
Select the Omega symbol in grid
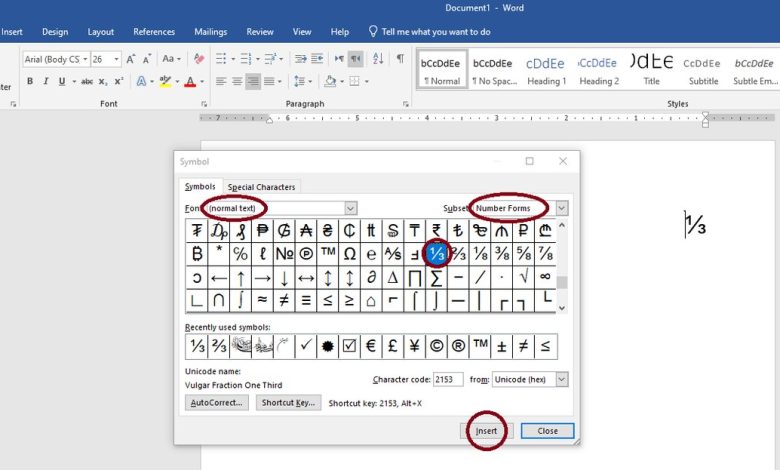(349, 254)
